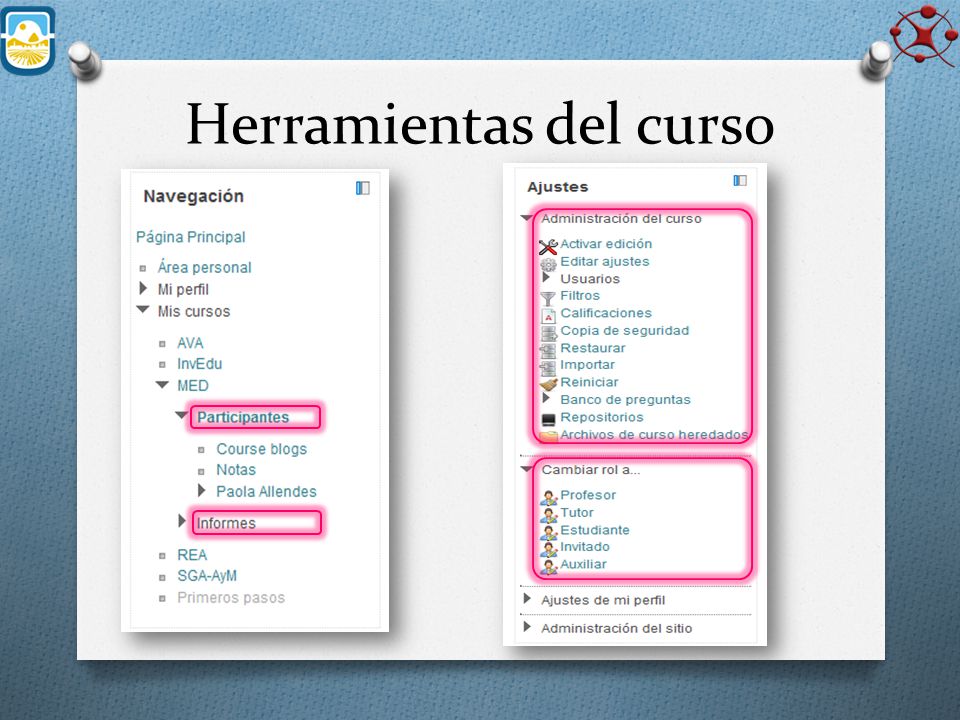Viewport: 960px width, 720px height.
Task: Open Course blogs
Action: pos(261,449)
